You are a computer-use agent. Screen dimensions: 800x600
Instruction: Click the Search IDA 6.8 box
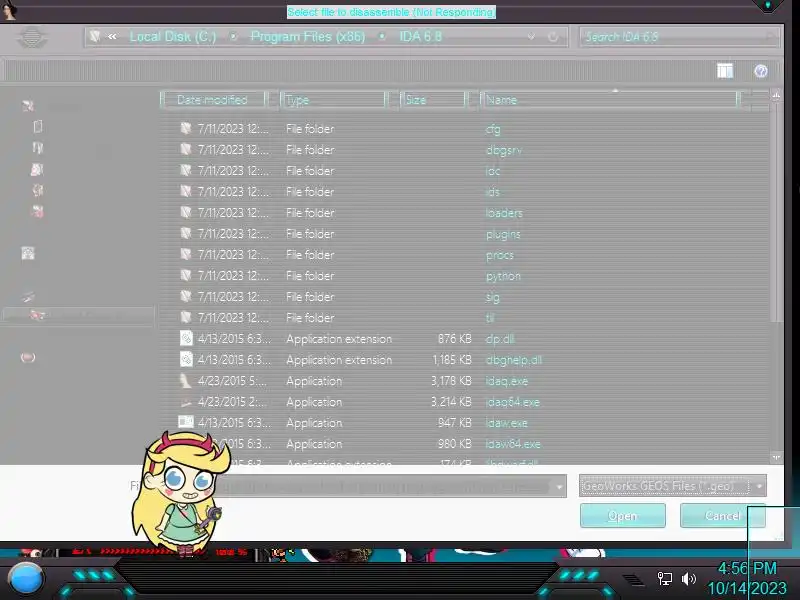point(679,37)
